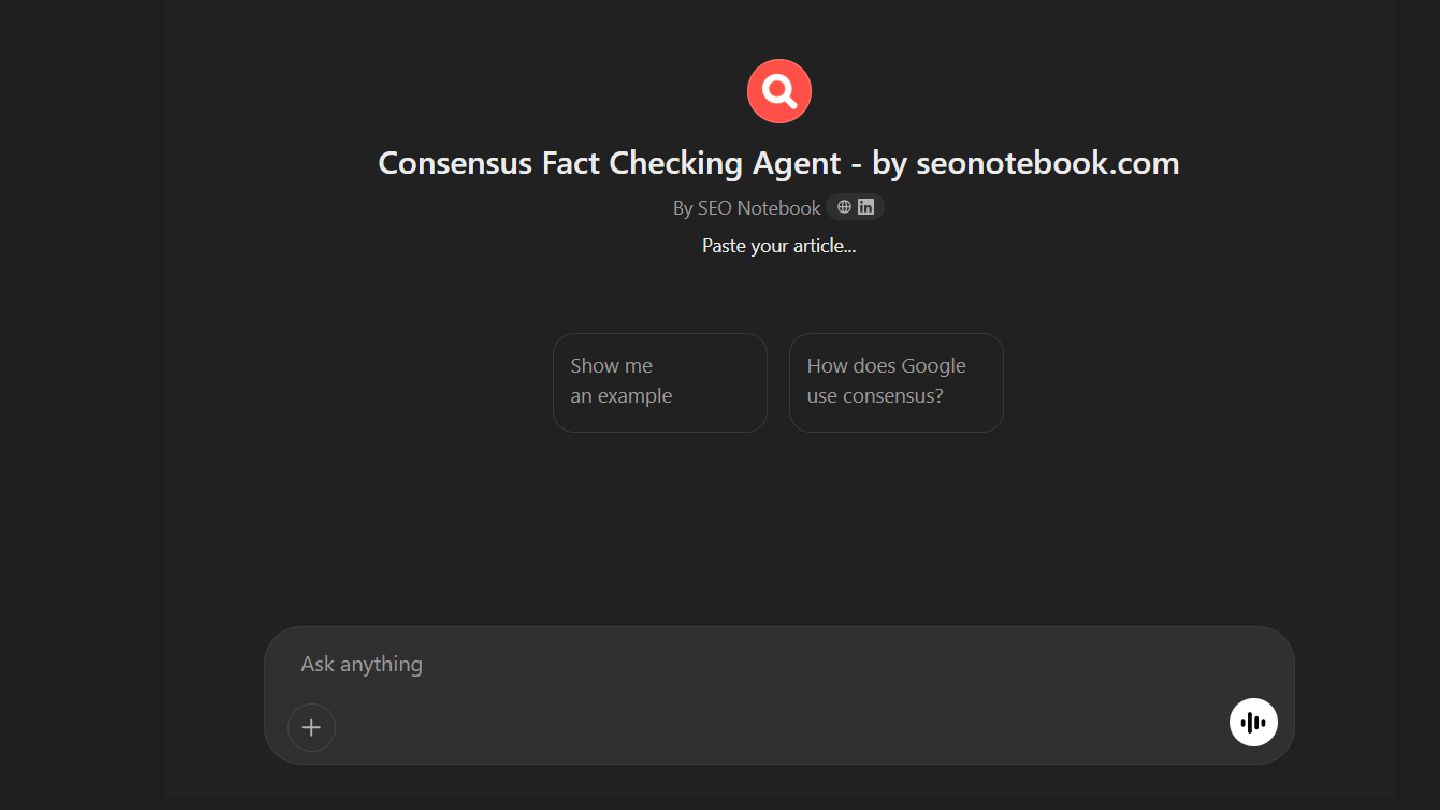Screen dimensions: 1440x810
Task: Click the "By SEO Notebook" author name
Action: point(746,208)
